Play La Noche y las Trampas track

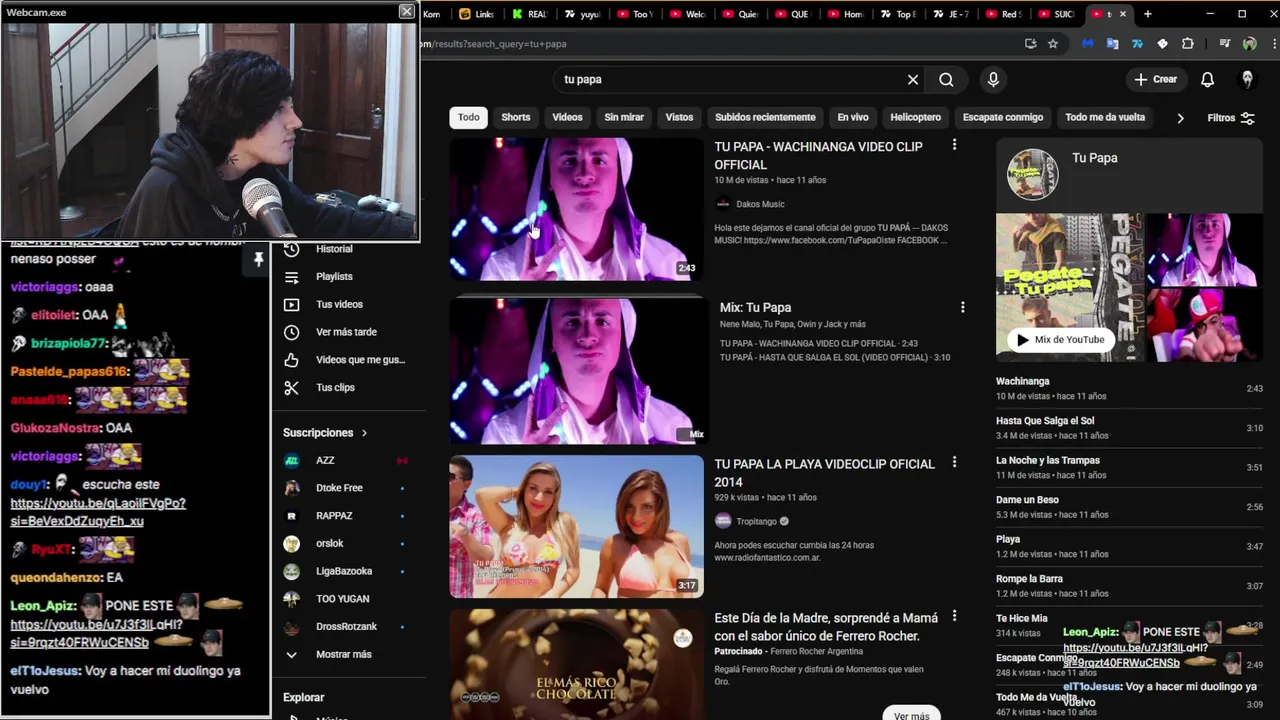[1129, 467]
